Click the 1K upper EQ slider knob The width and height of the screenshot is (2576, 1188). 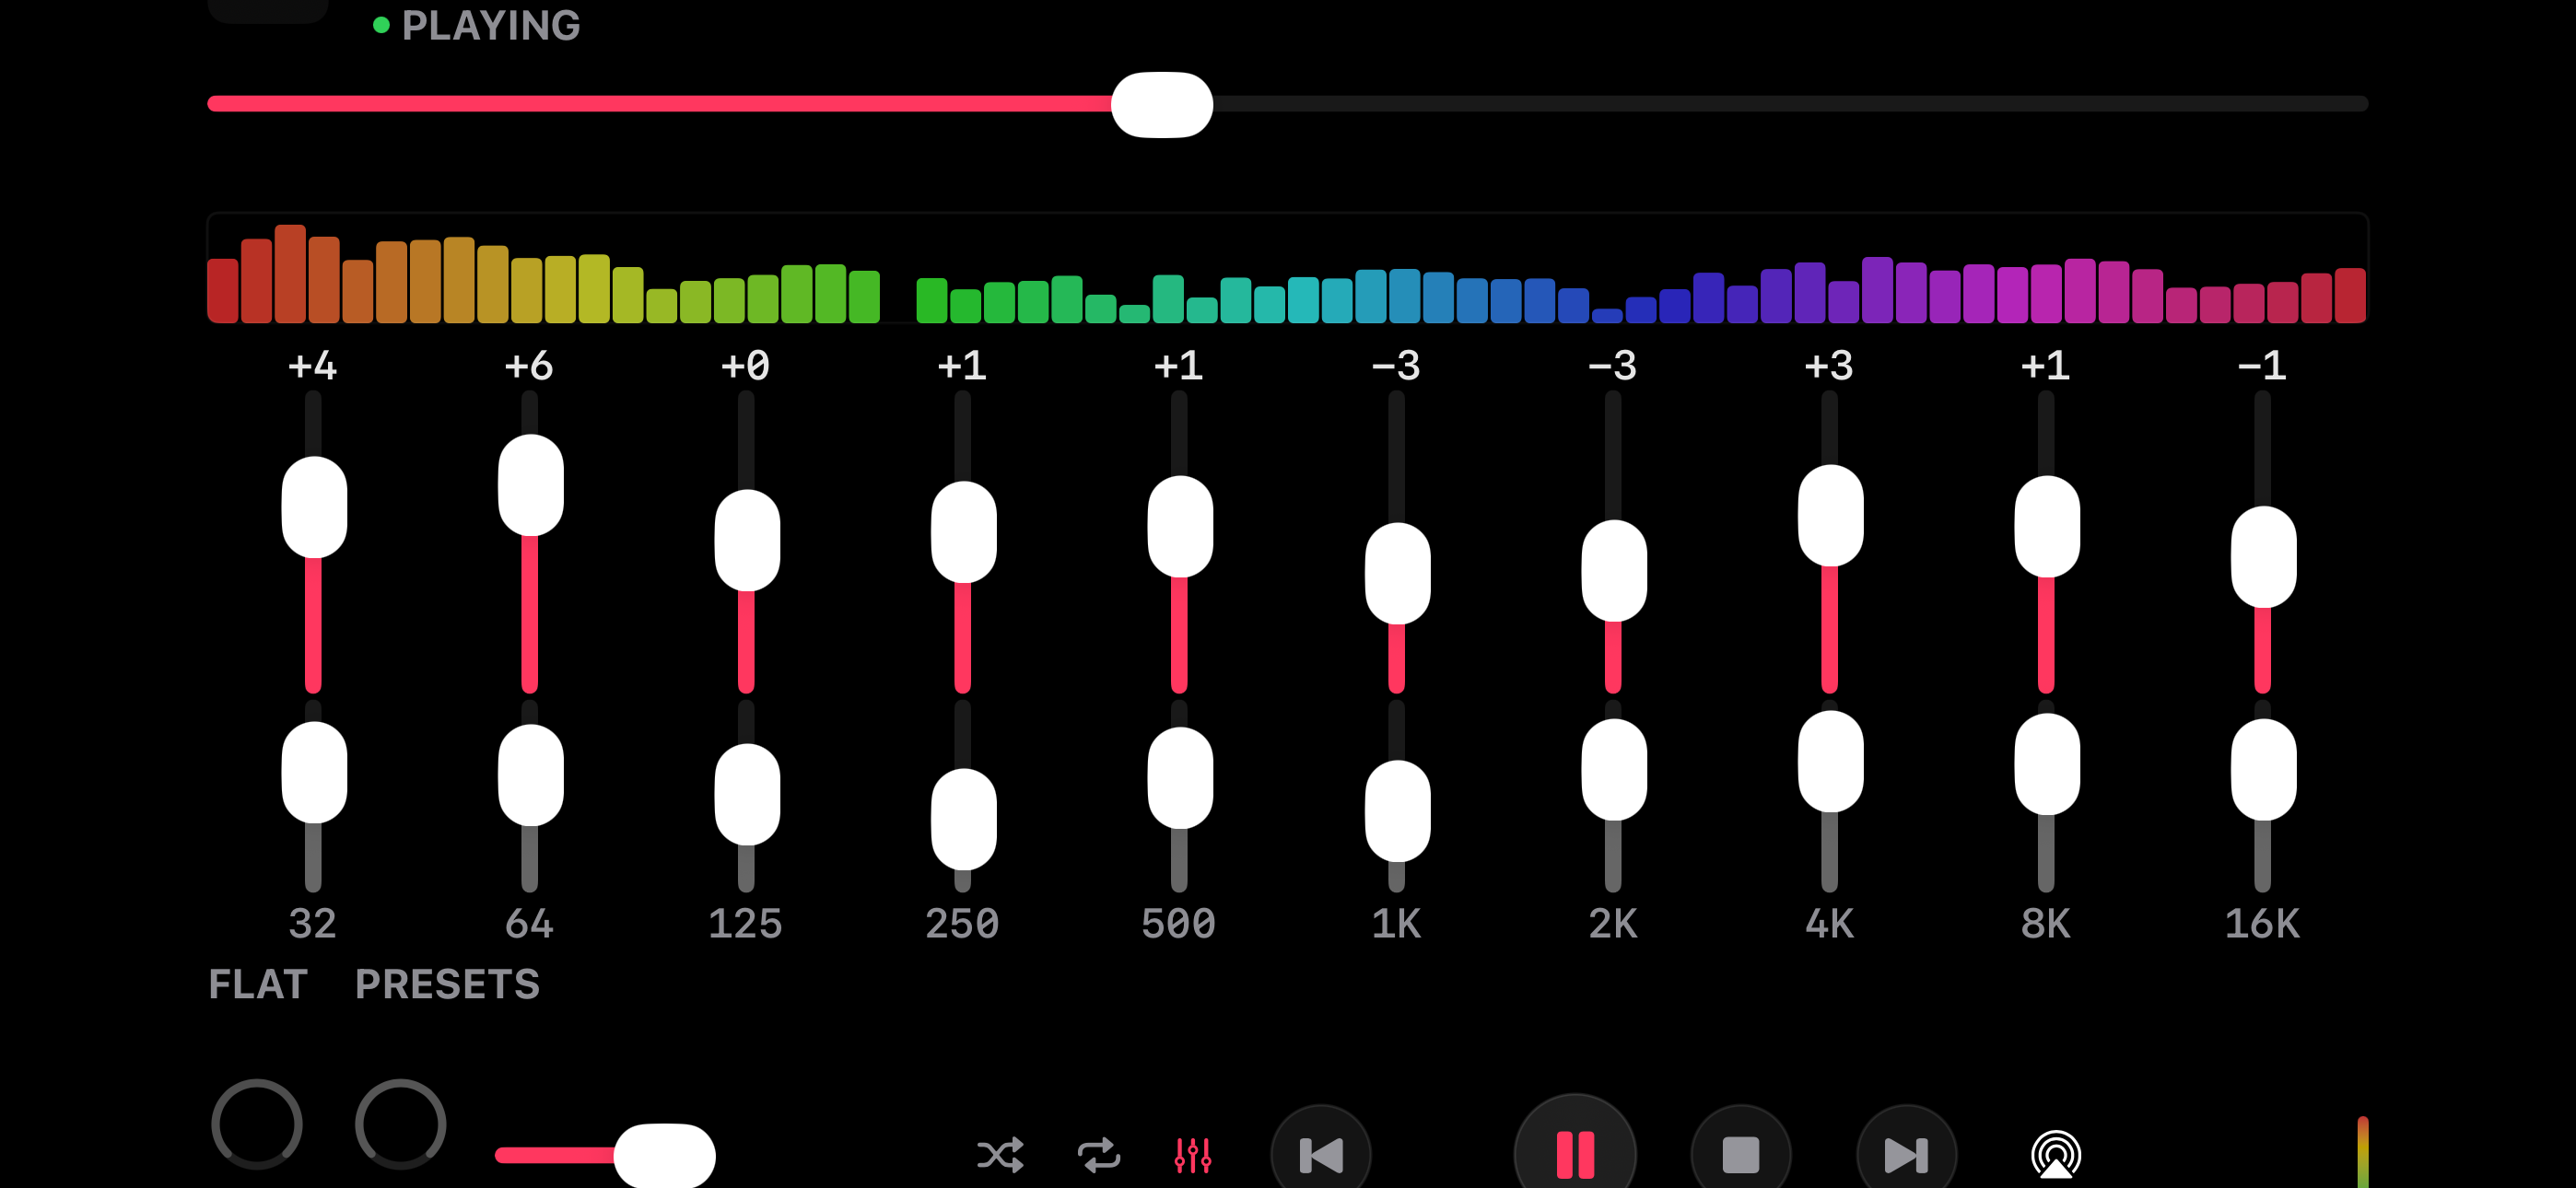coord(1397,573)
